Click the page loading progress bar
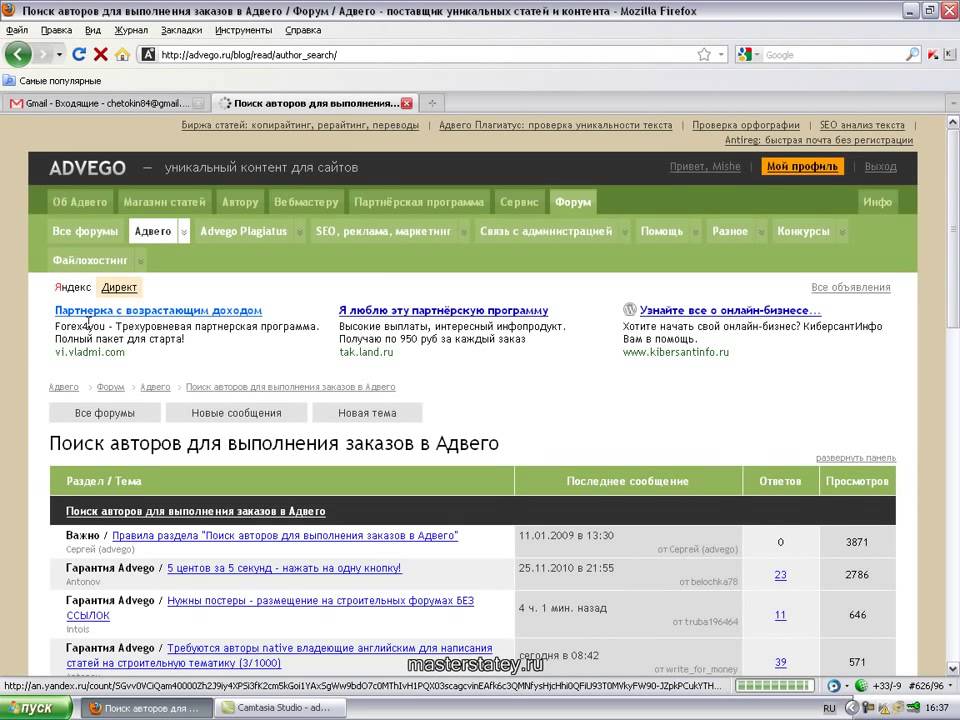960x720 pixels. [x=776, y=686]
